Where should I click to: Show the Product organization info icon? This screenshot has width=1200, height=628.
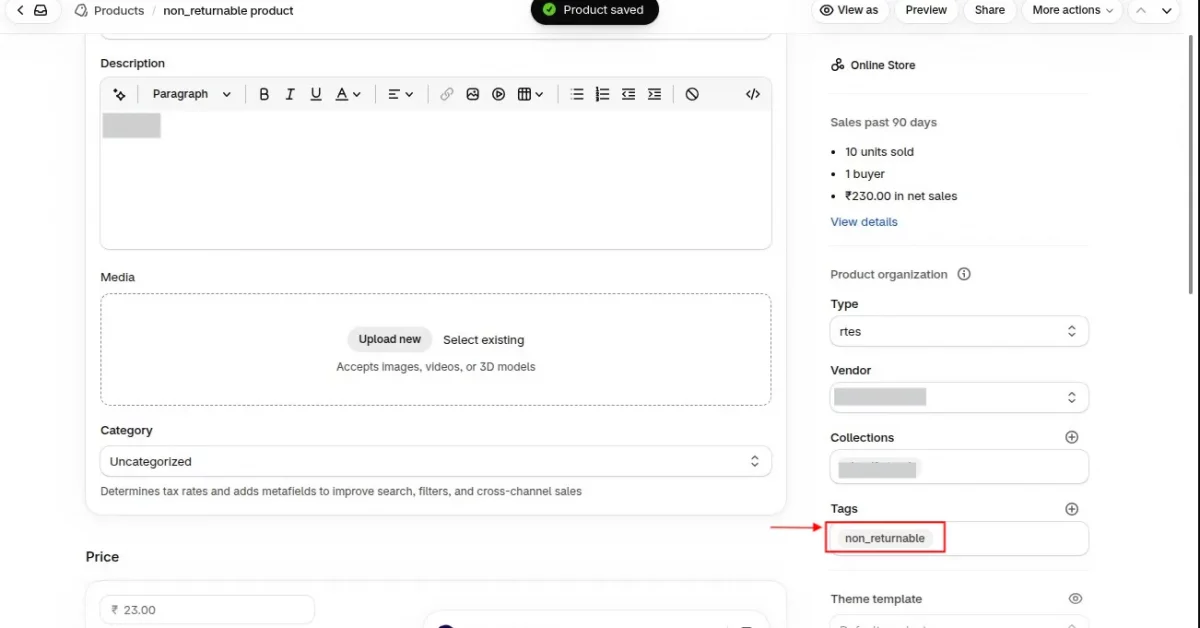coord(964,274)
